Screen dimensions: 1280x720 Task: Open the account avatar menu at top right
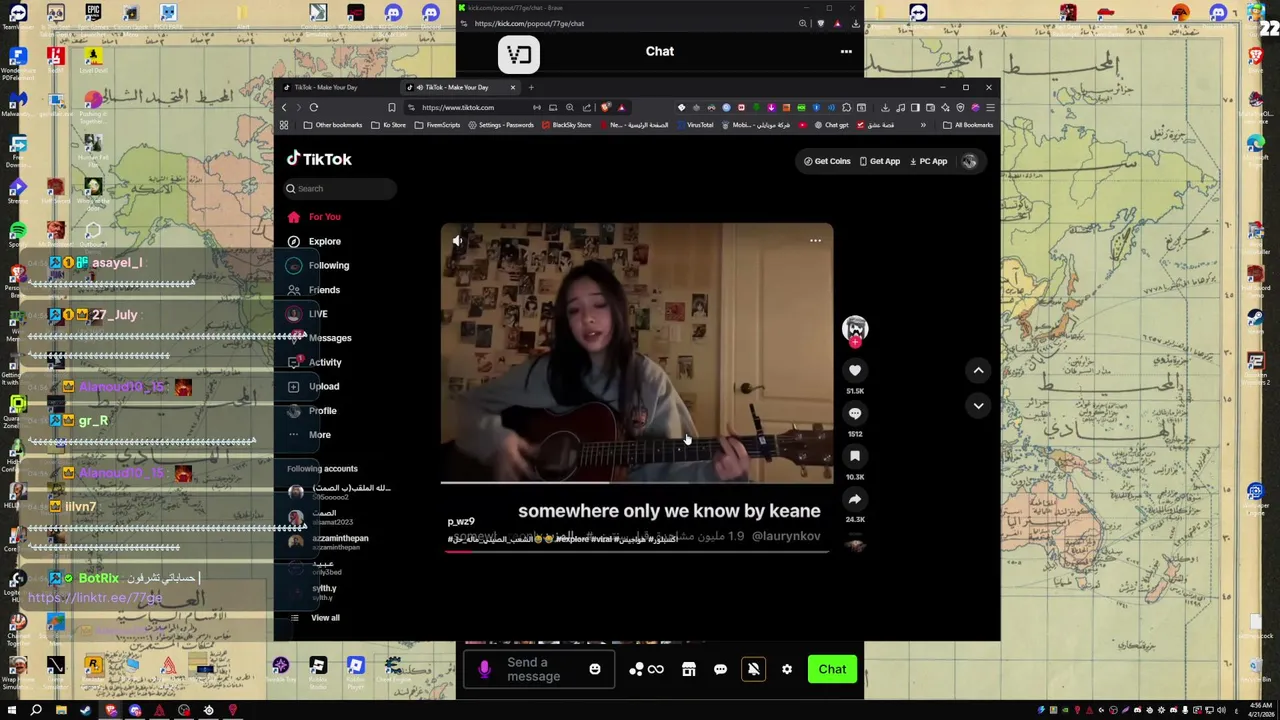969,161
